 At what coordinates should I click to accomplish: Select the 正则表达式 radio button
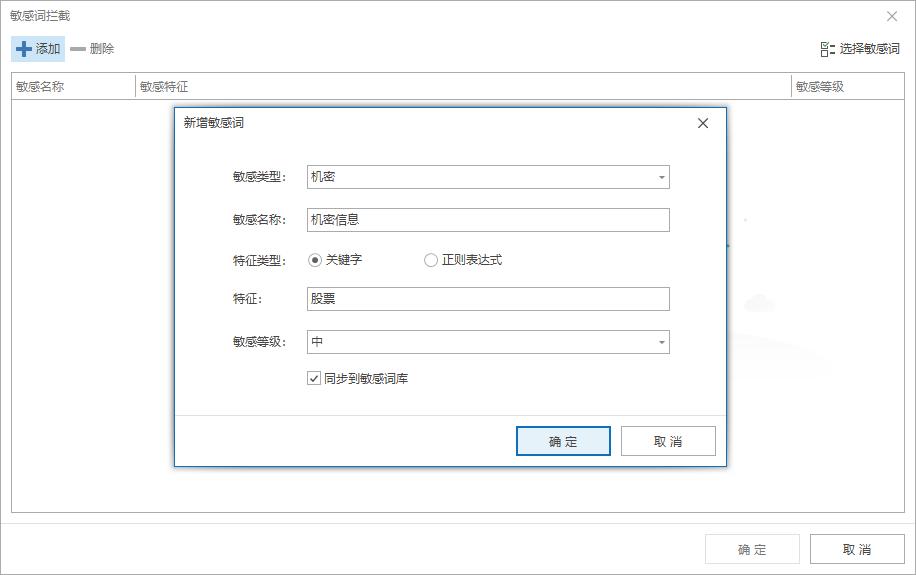tap(431, 260)
